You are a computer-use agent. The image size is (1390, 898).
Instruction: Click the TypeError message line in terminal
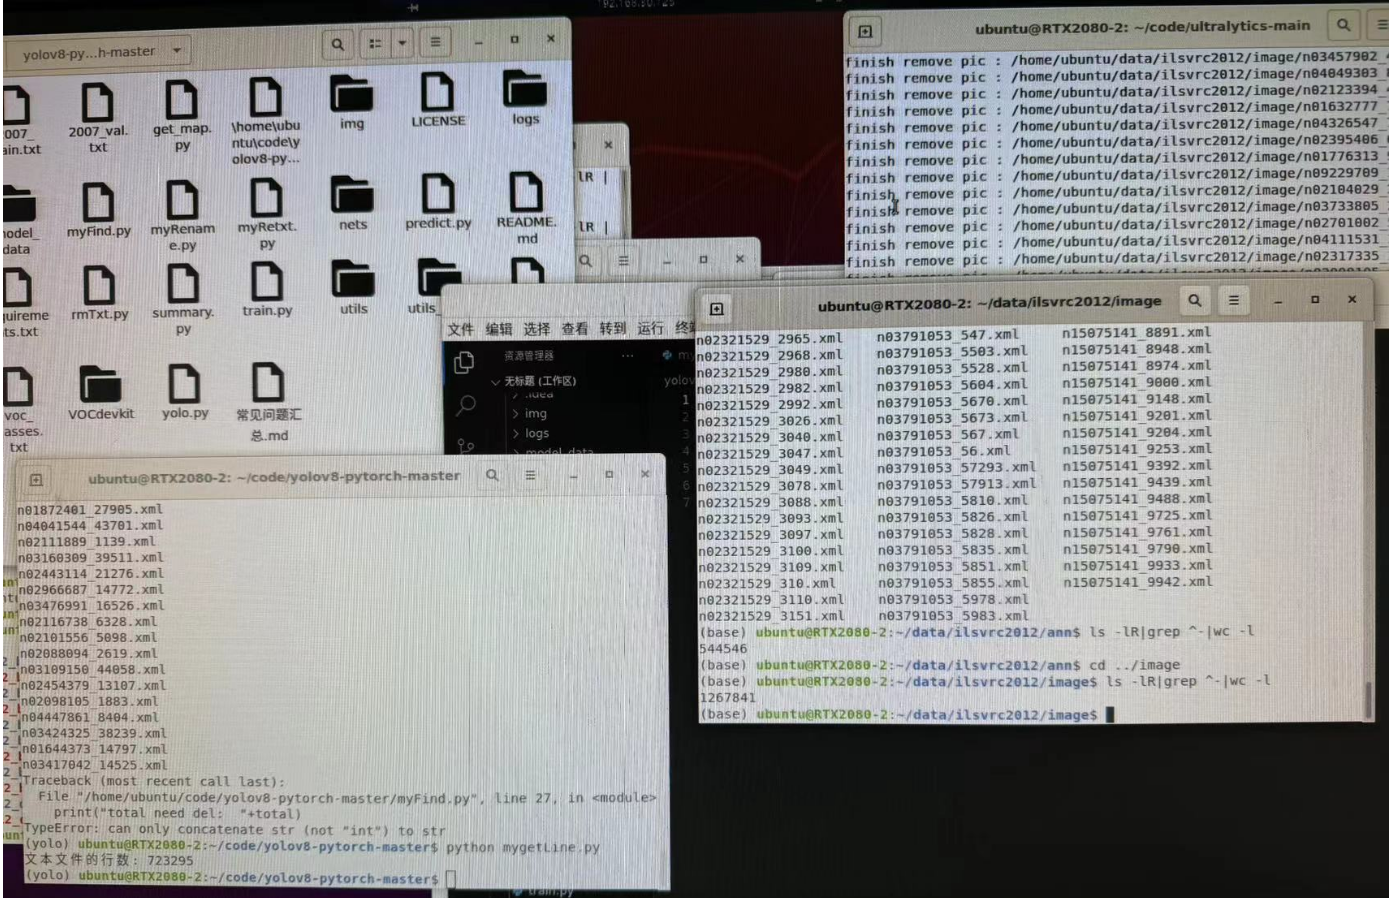[x=235, y=830]
